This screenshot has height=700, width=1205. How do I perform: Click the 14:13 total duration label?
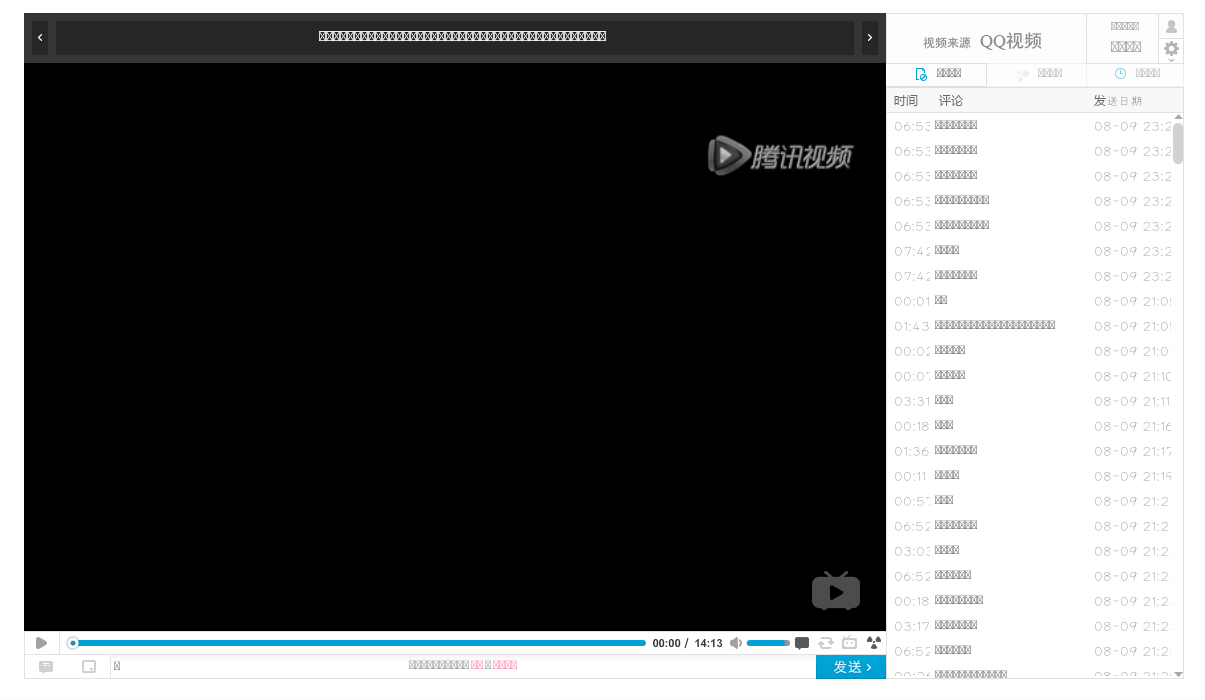click(708, 644)
